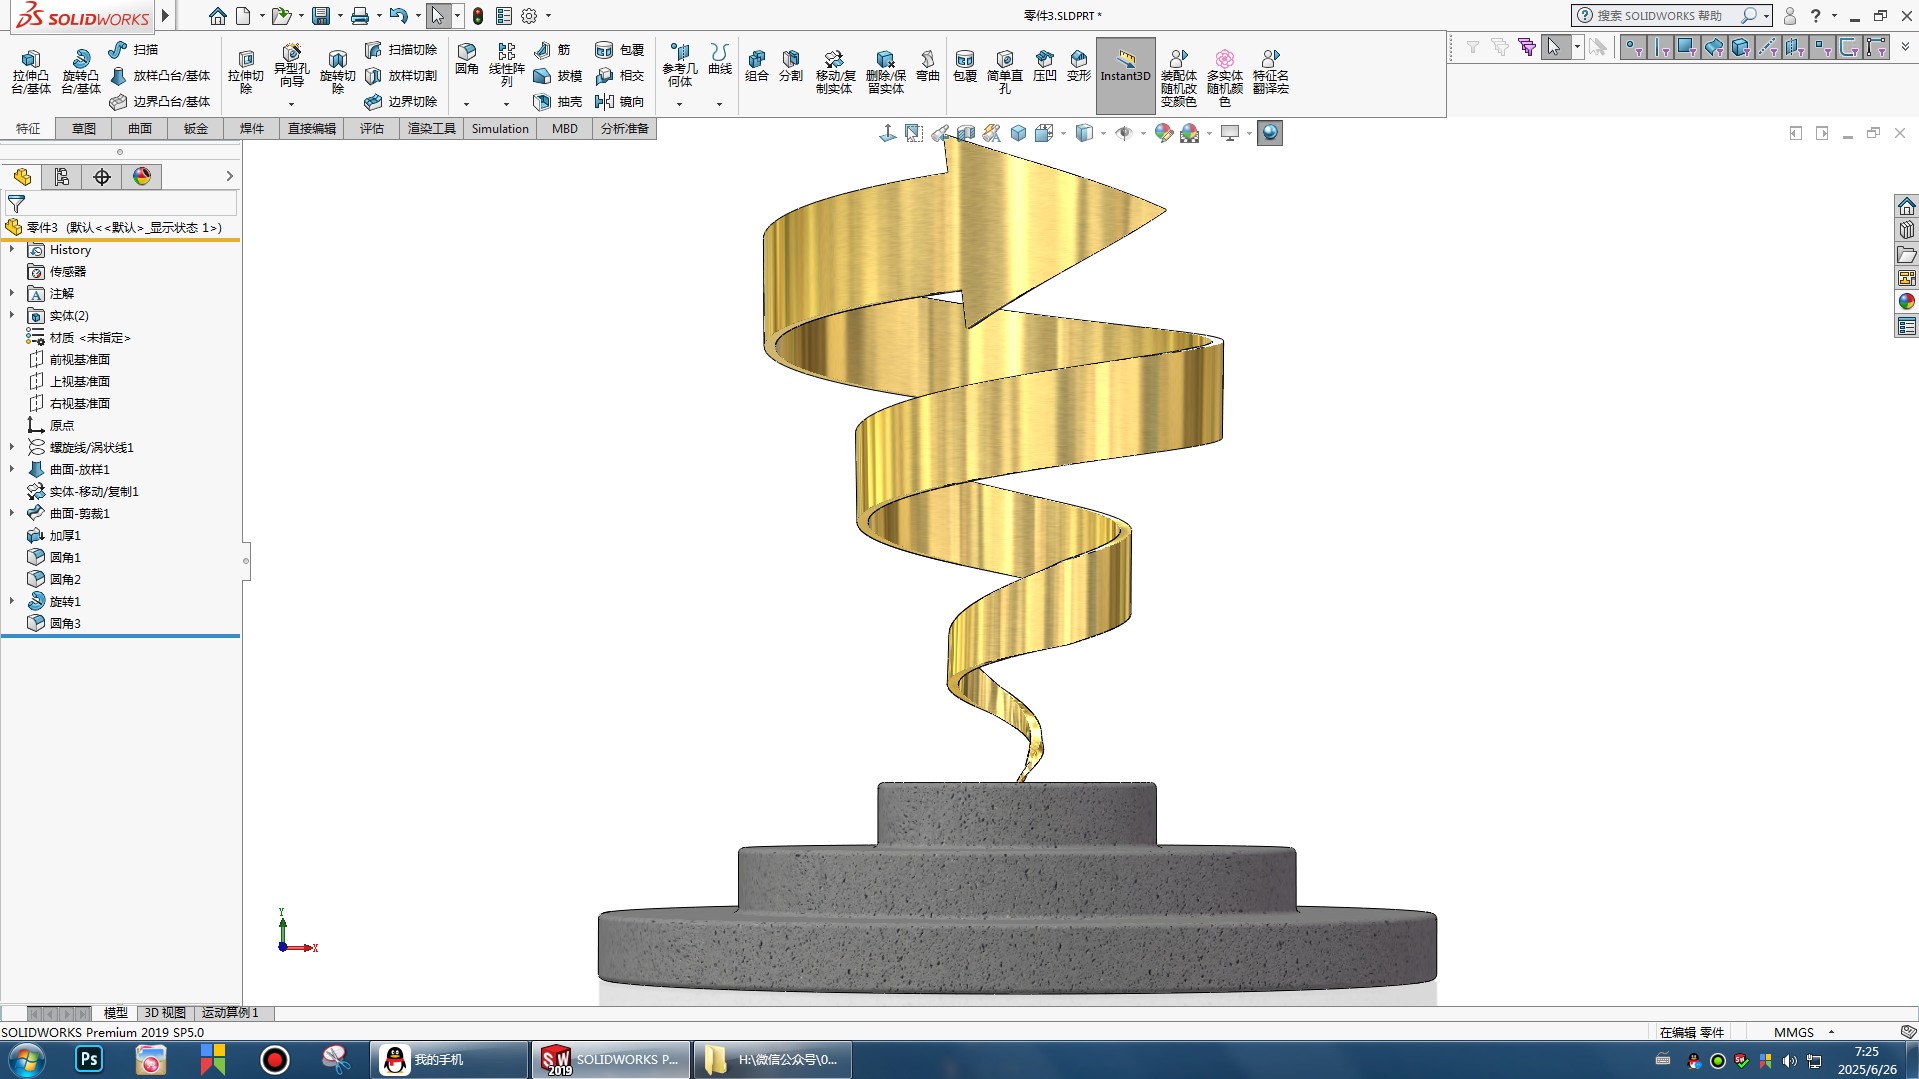Click the 放样切割 lofted cut tool
The width and height of the screenshot is (1919, 1079).
point(401,75)
